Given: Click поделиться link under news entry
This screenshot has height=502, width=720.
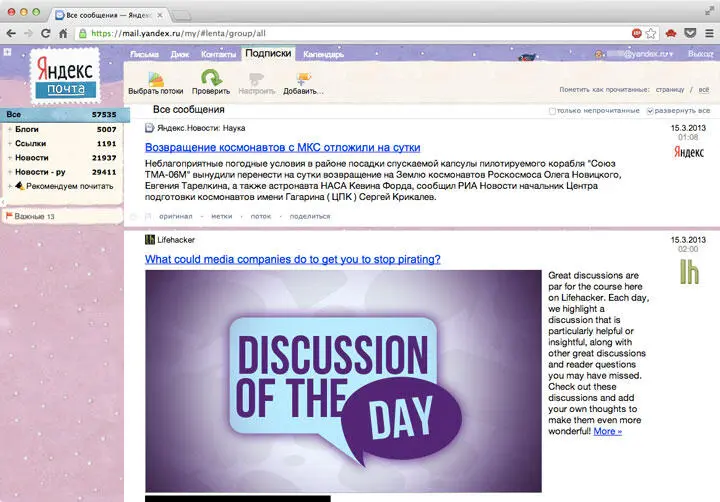Looking at the screenshot, I should [310, 216].
